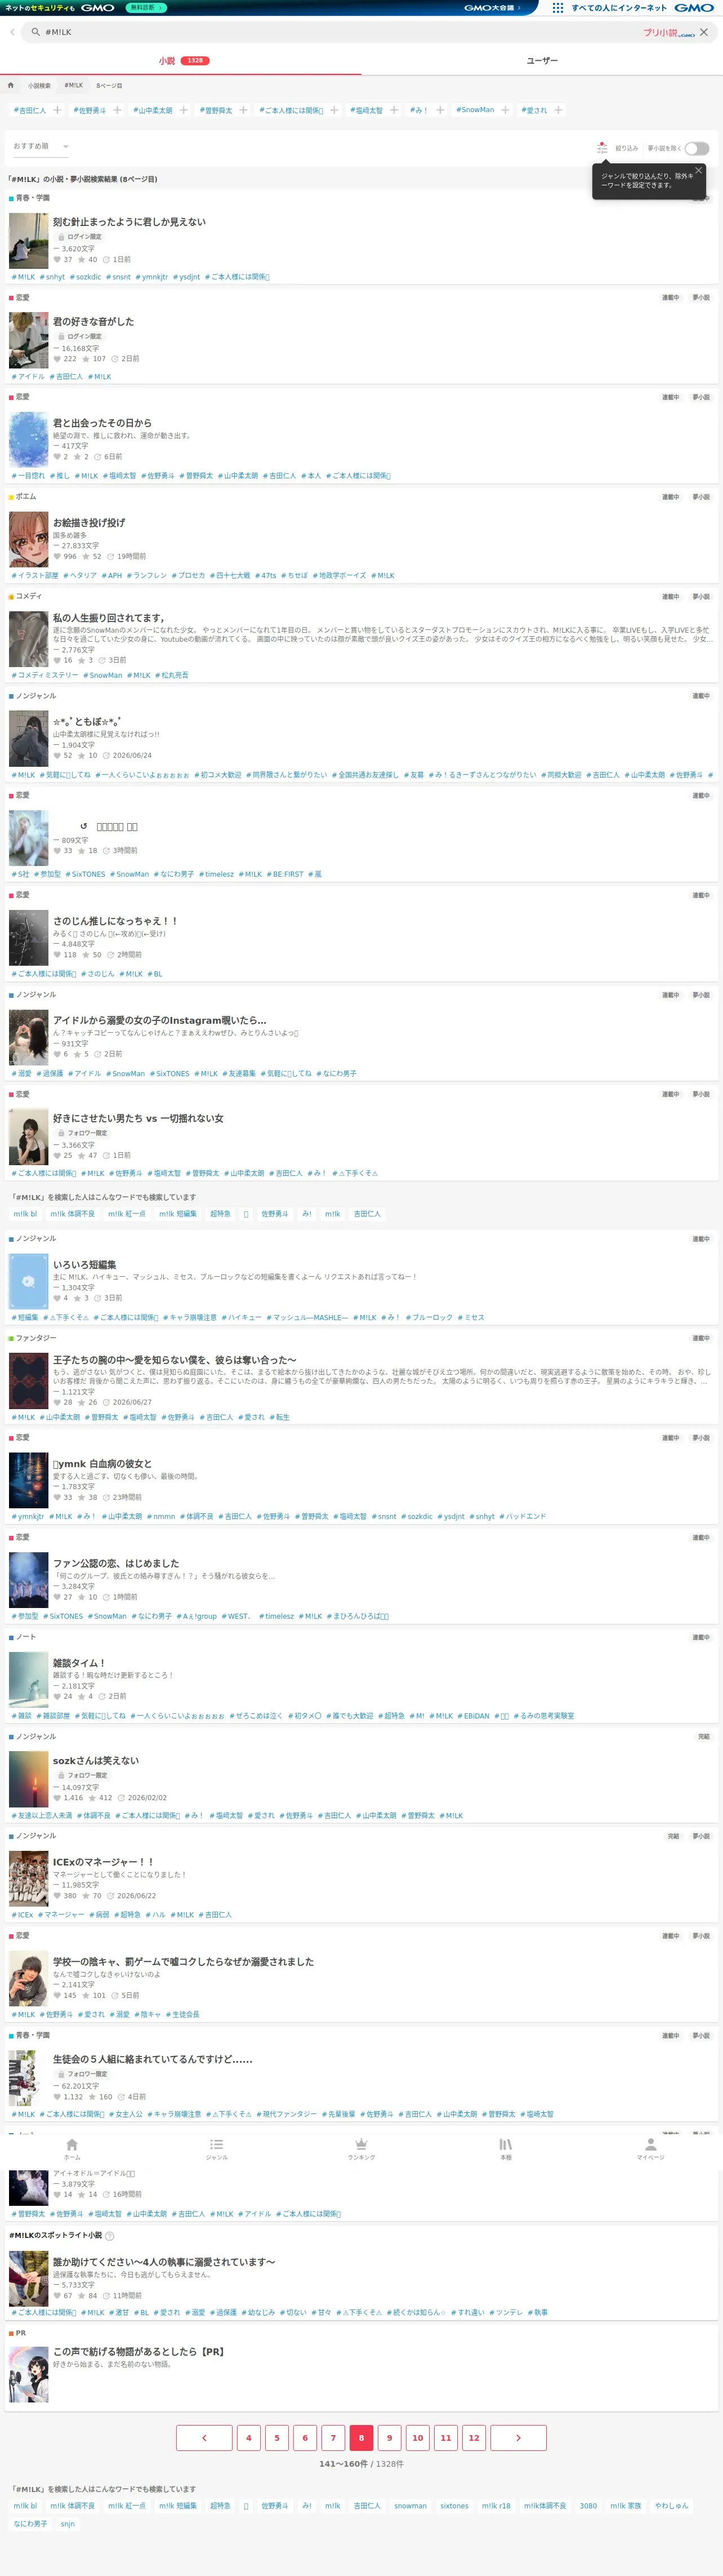Click the 君と出会ったその日から cover thumbnail
This screenshot has height=2576, width=723.
coord(28,439)
